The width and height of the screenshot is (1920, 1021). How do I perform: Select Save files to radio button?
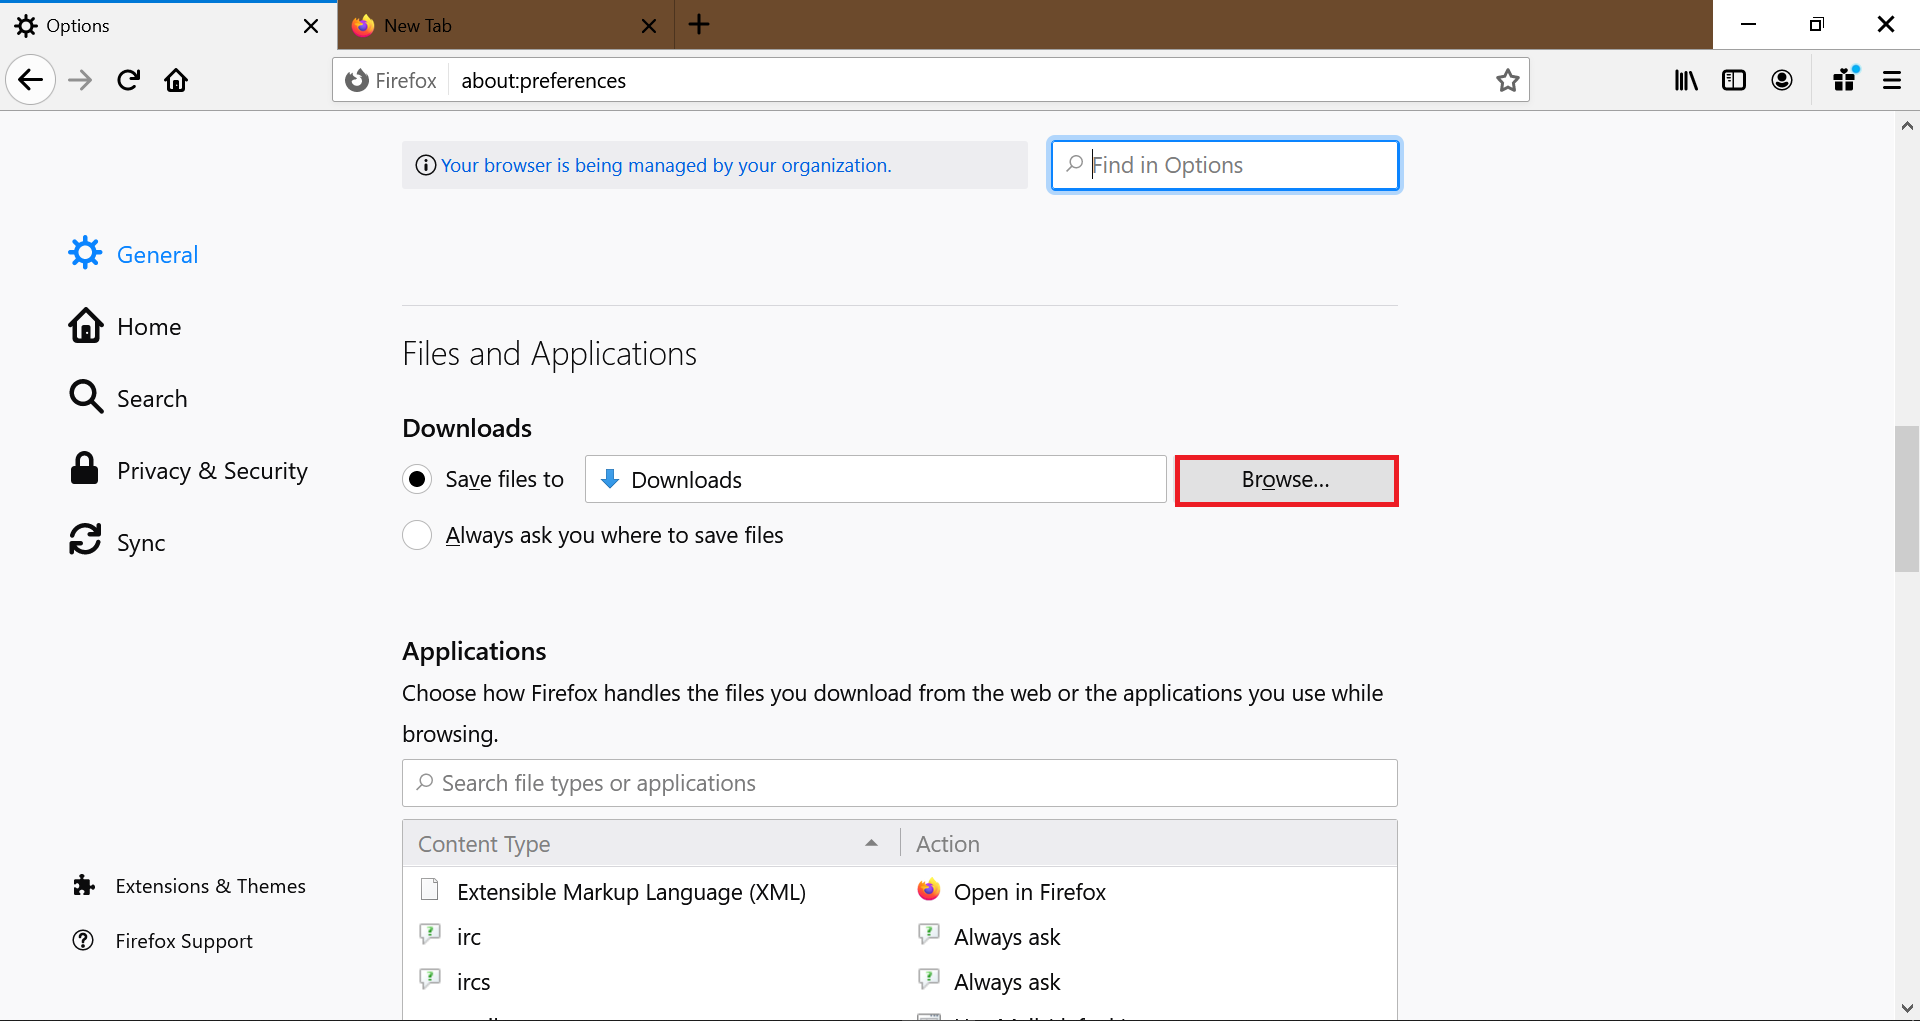click(417, 480)
